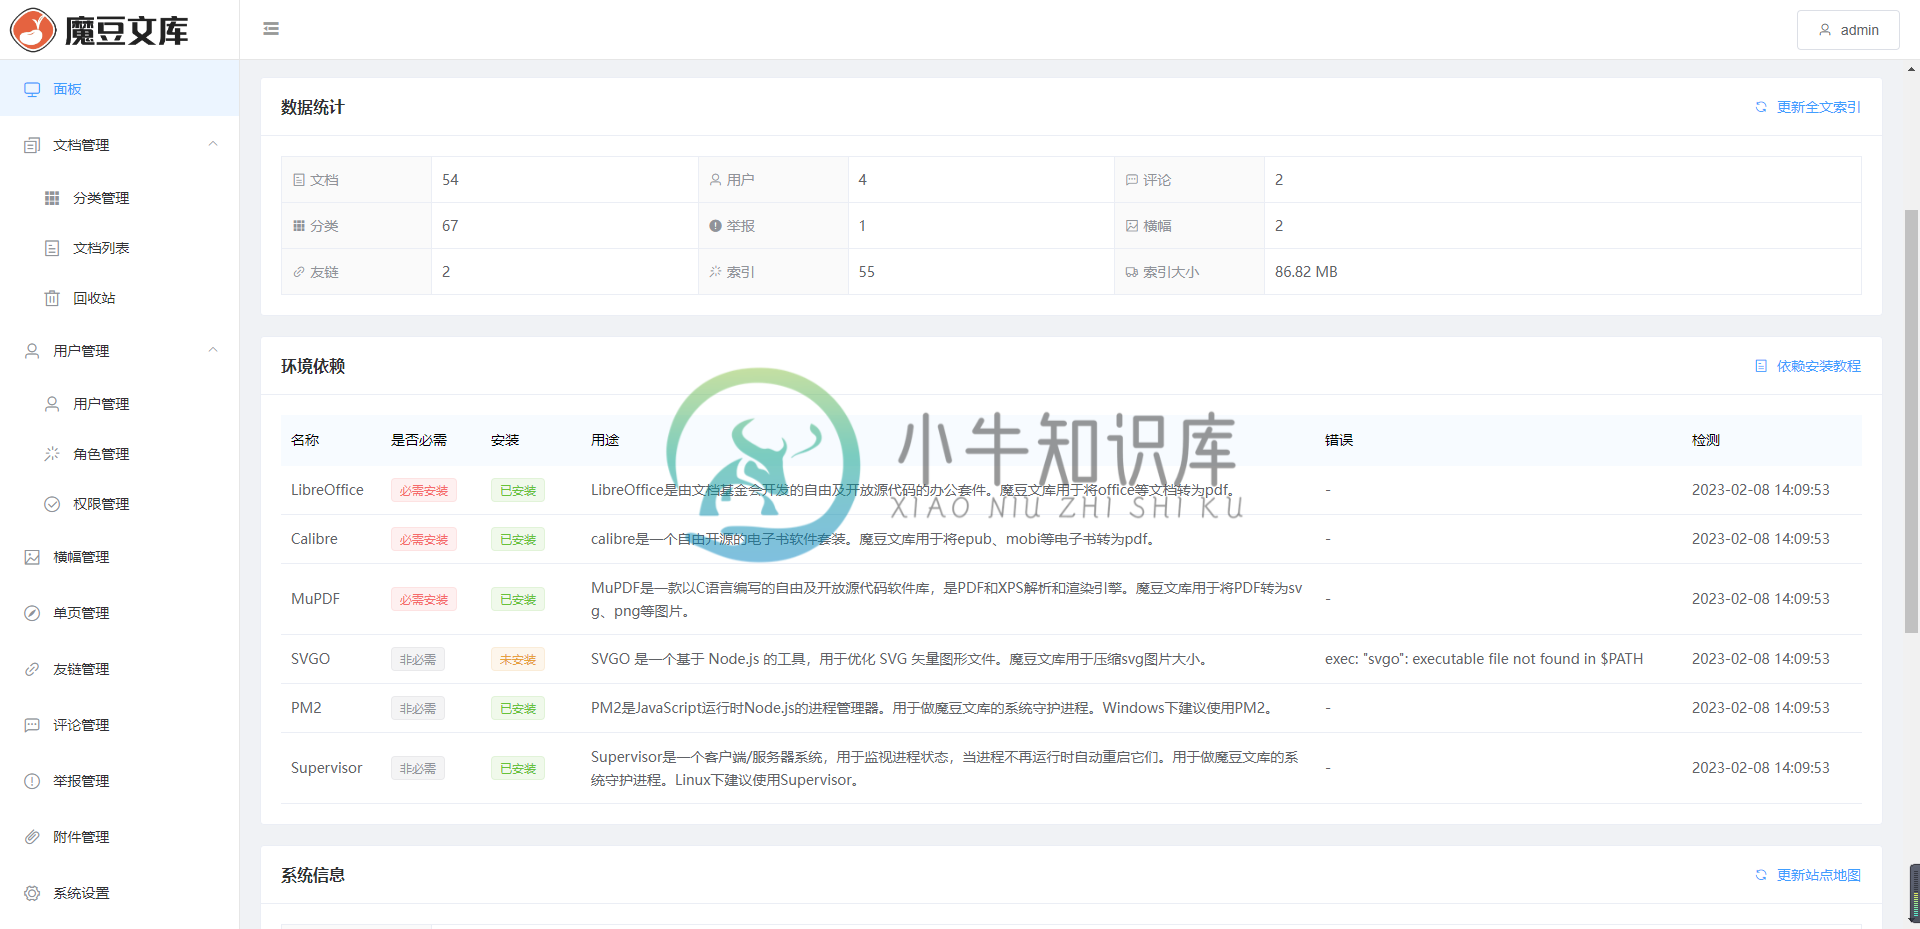Click 未安装 tag in SVGO row
The height and width of the screenshot is (929, 1920).
point(518,659)
